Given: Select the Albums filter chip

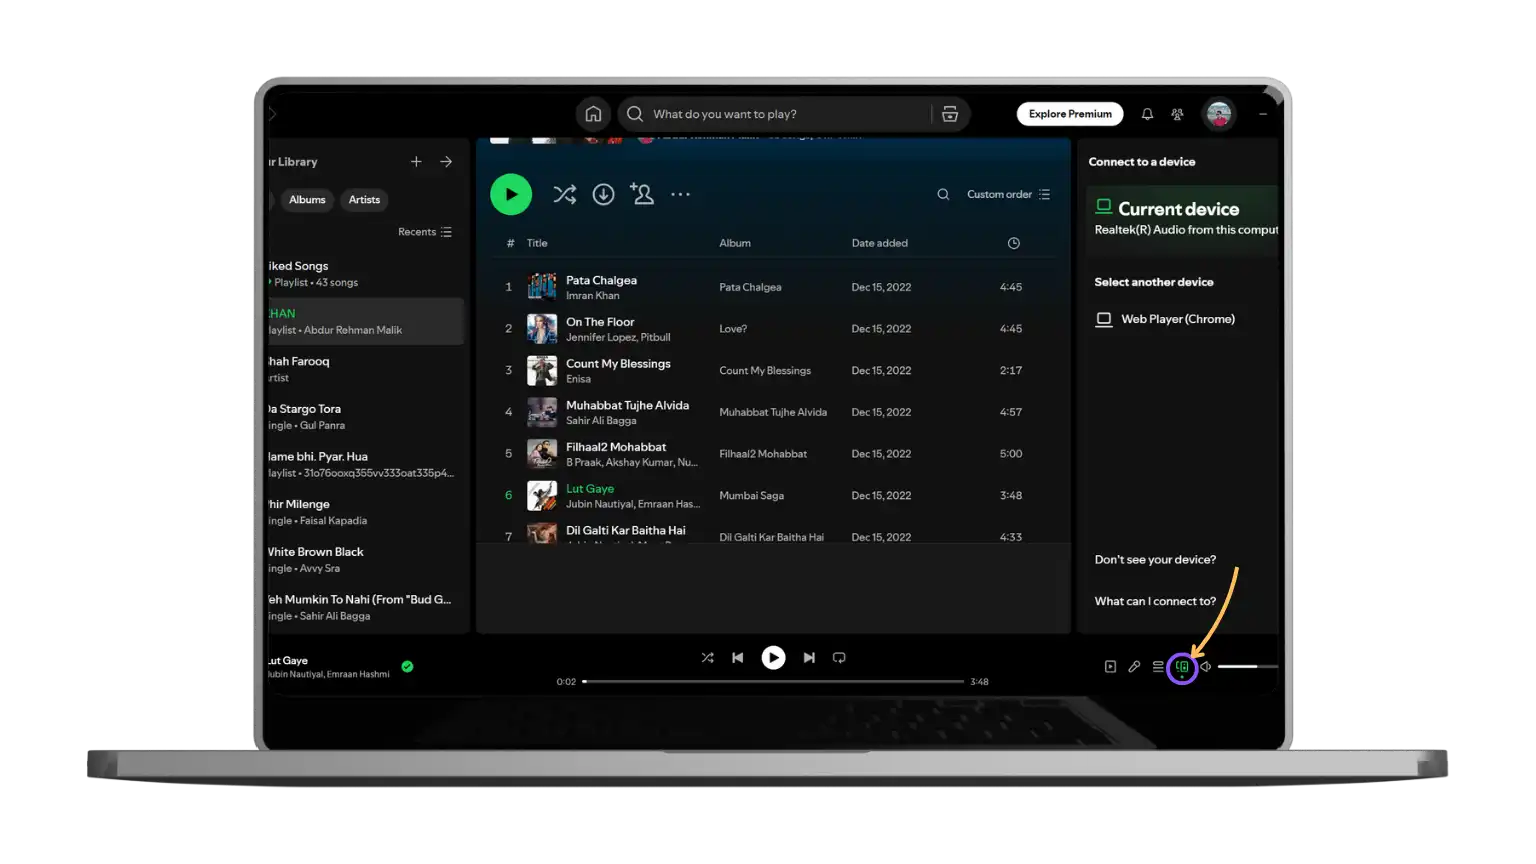Looking at the screenshot, I should tap(307, 200).
